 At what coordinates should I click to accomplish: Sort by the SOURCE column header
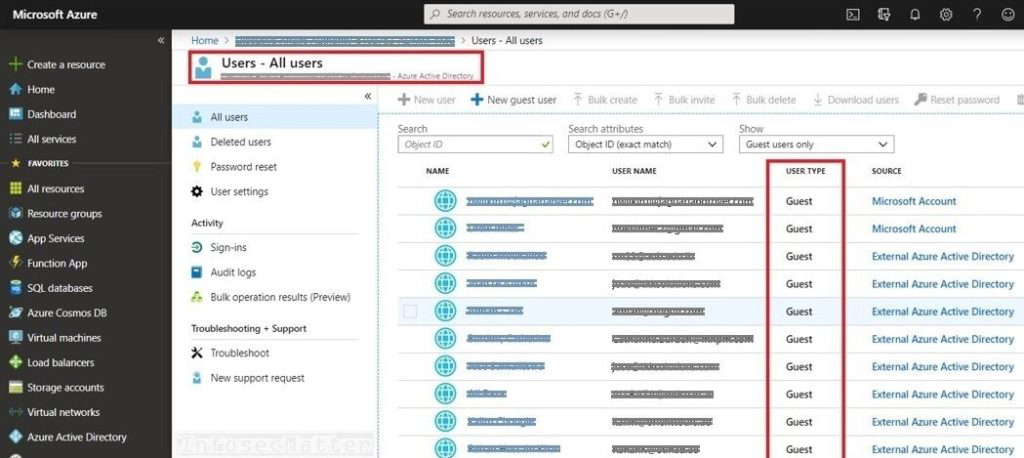coord(886,171)
